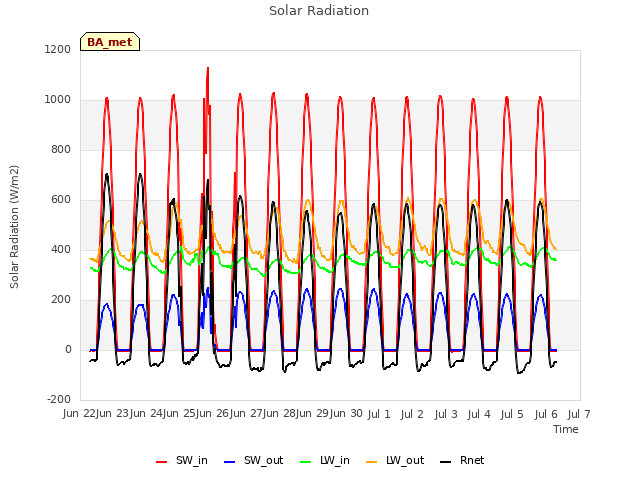The height and width of the screenshot is (480, 640).
Task: Toggle the Rnet legend entry
Action: click(462, 460)
